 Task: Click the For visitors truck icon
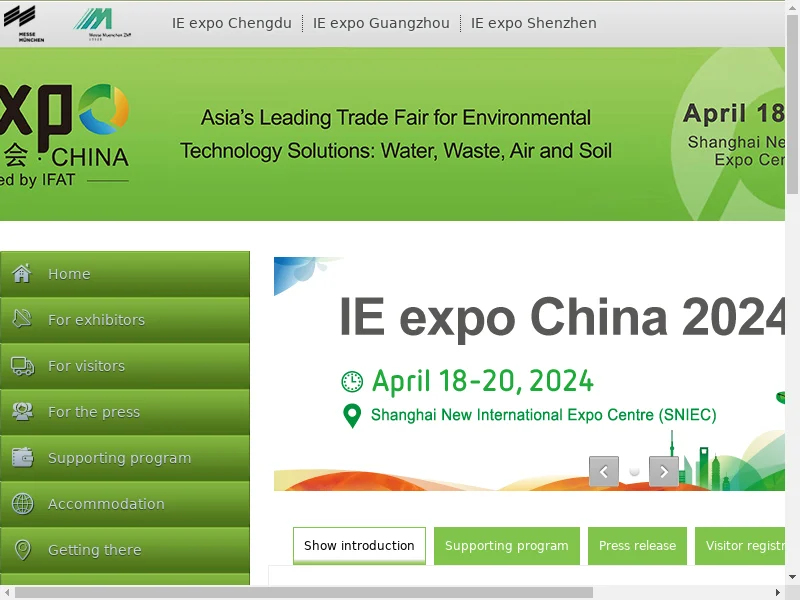click(22, 366)
